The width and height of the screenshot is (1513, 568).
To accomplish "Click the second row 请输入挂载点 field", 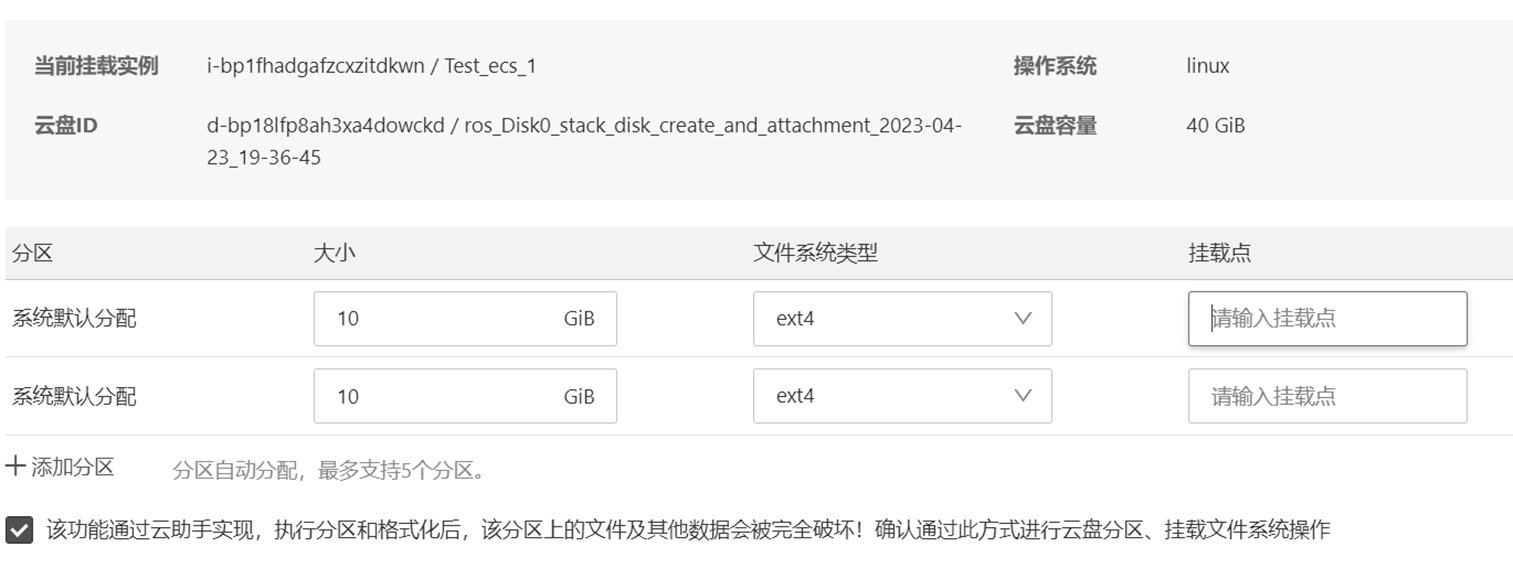I will (x=1326, y=396).
